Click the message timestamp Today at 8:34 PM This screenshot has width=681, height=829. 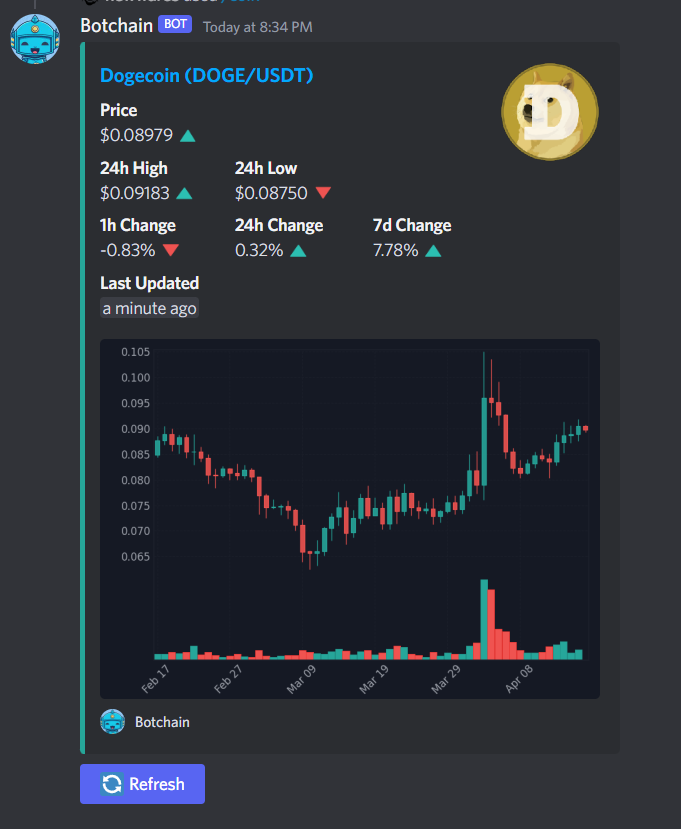[x=257, y=26]
